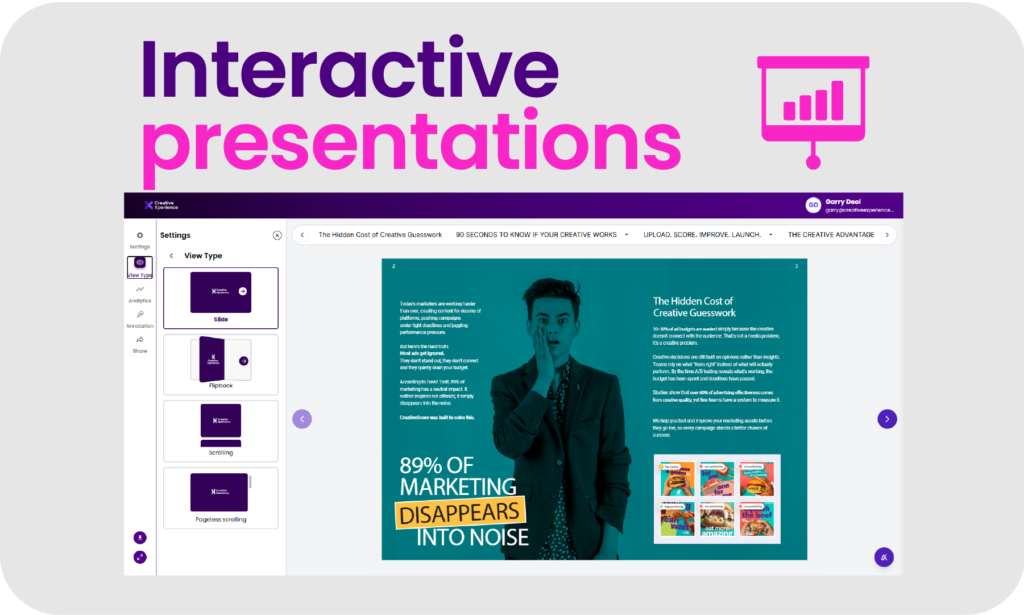Image resolution: width=1024 pixels, height=615 pixels.
Task: Select the View Type sidebar icon
Action: [140, 265]
